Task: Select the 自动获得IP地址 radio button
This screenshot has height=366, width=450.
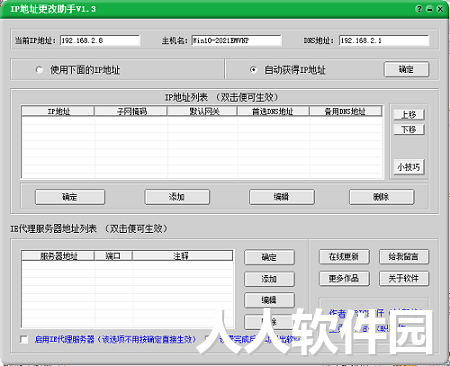Action: click(253, 70)
